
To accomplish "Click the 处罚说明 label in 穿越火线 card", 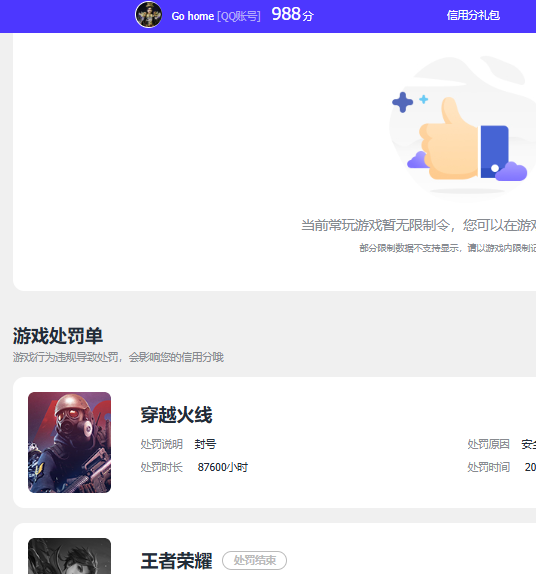I will click(x=161, y=444).
